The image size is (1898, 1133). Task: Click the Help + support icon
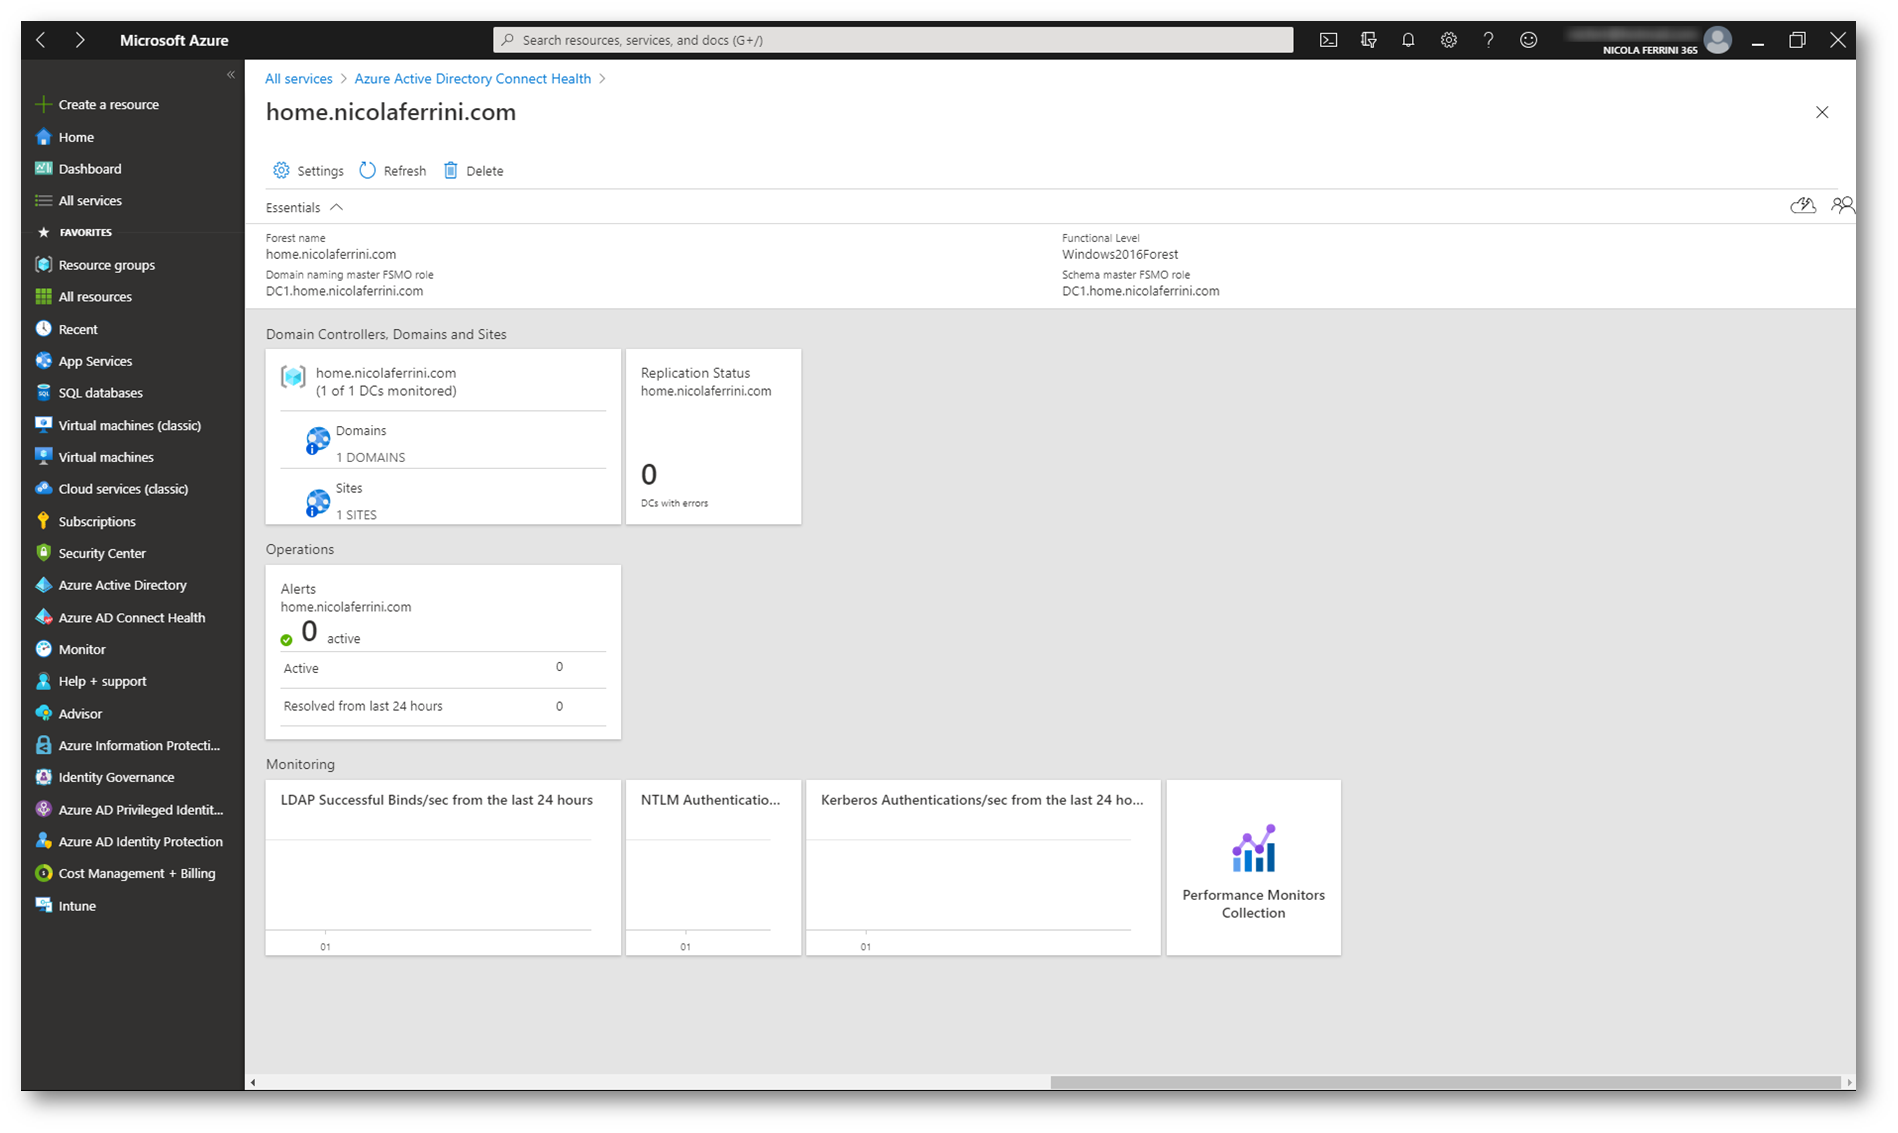(x=43, y=681)
